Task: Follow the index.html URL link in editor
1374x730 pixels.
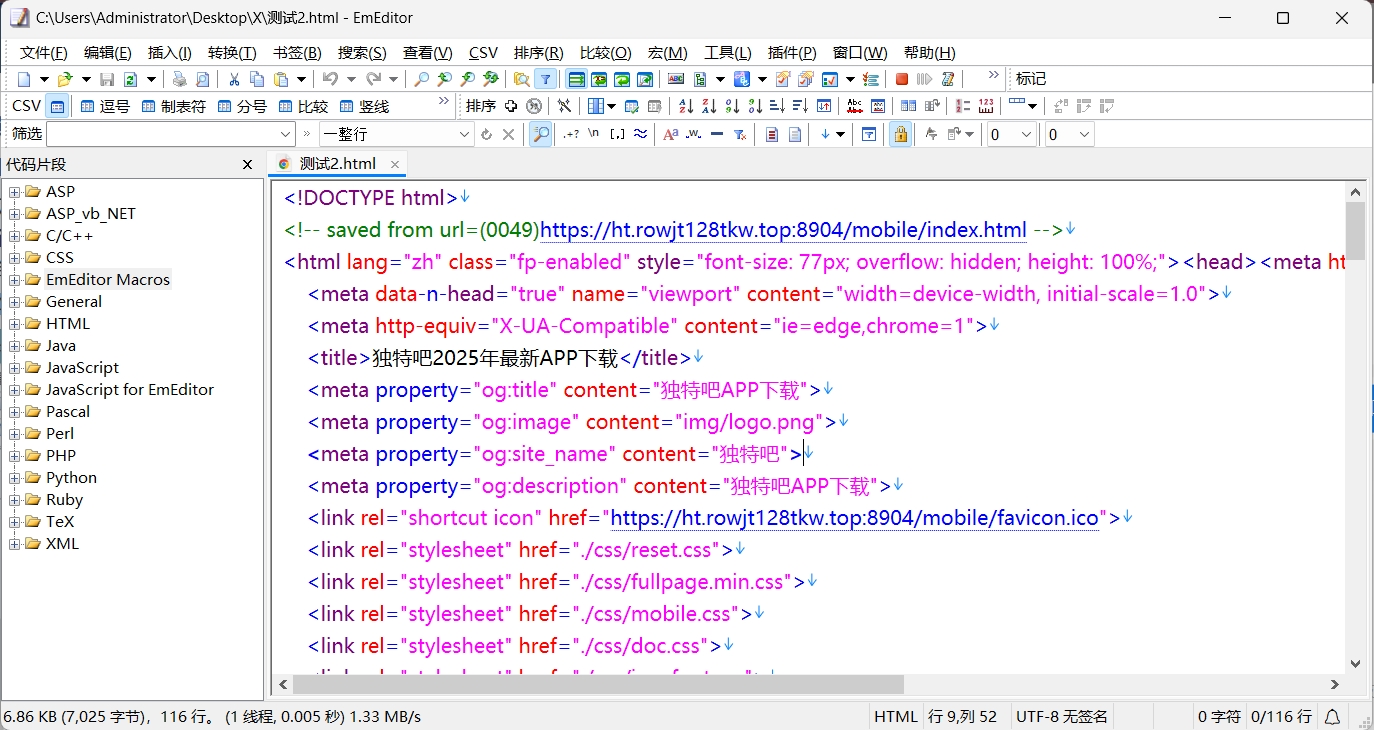Action: point(783,230)
